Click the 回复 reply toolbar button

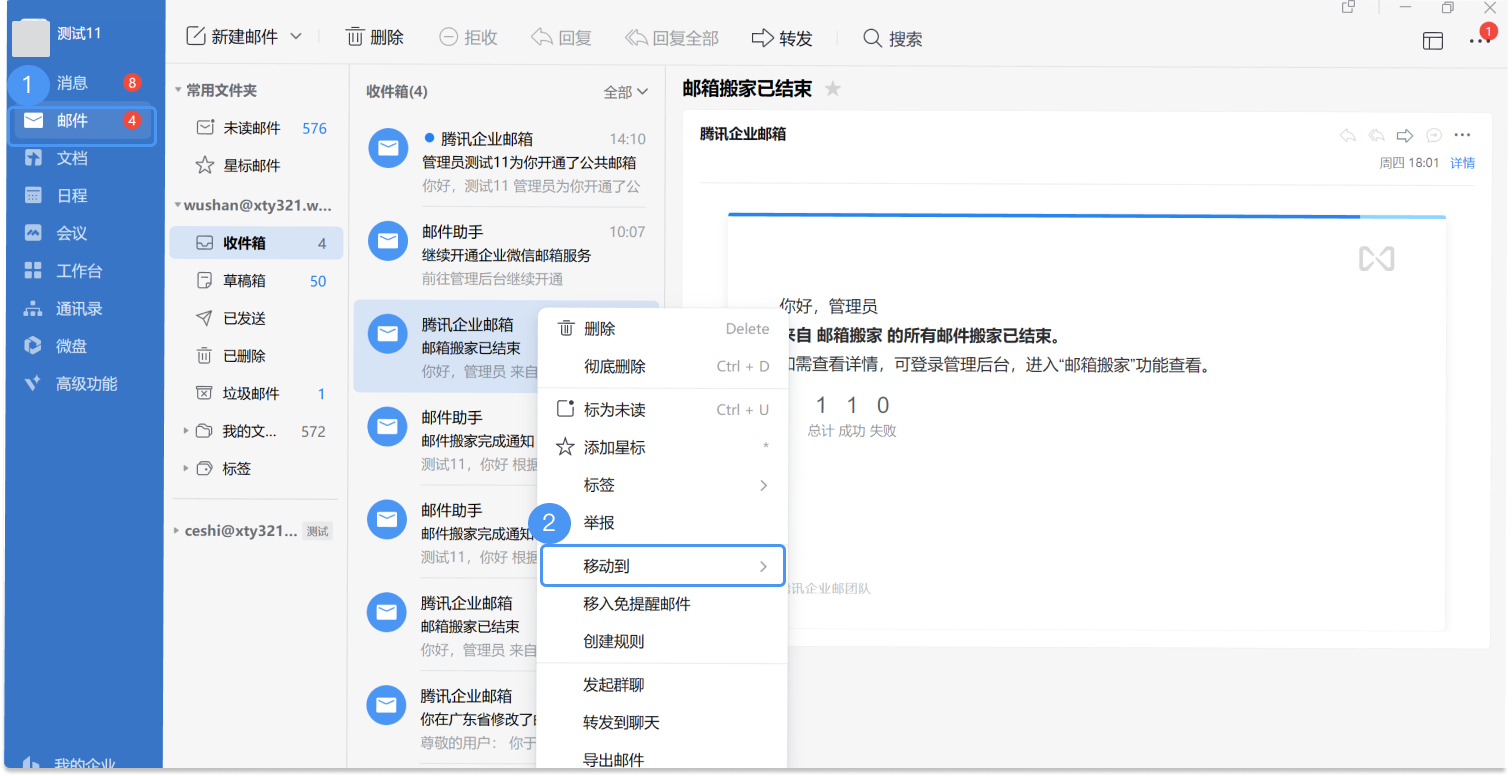coord(561,38)
